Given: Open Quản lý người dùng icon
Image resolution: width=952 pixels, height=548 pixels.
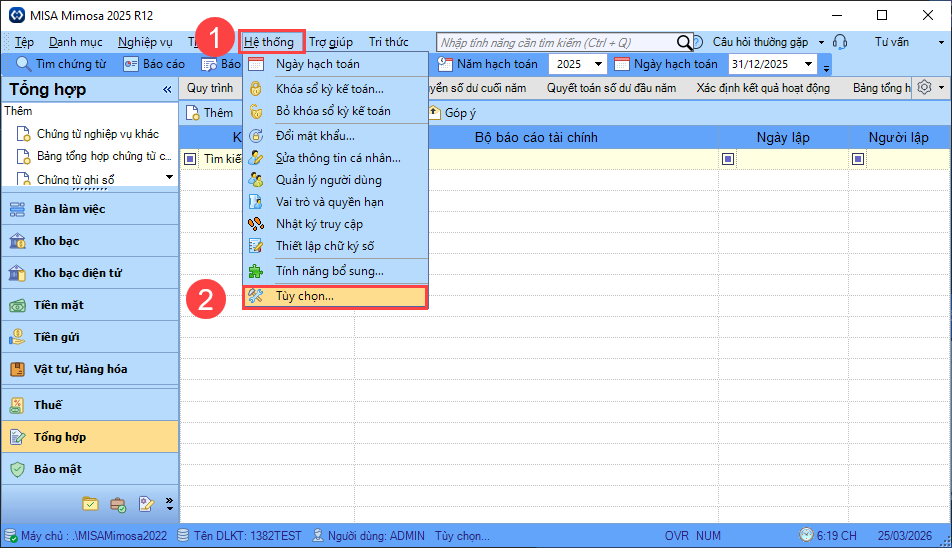Looking at the screenshot, I should tap(256, 180).
